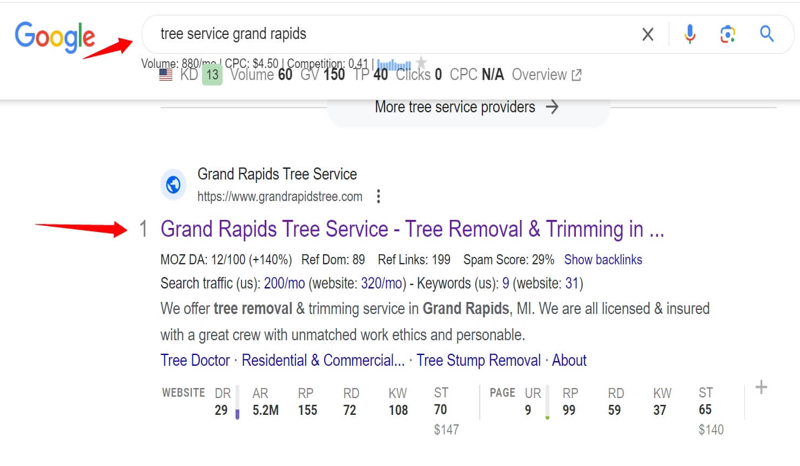Image resolution: width=800 pixels, height=466 pixels.
Task: Click the website ST value 70
Action: 440,410
